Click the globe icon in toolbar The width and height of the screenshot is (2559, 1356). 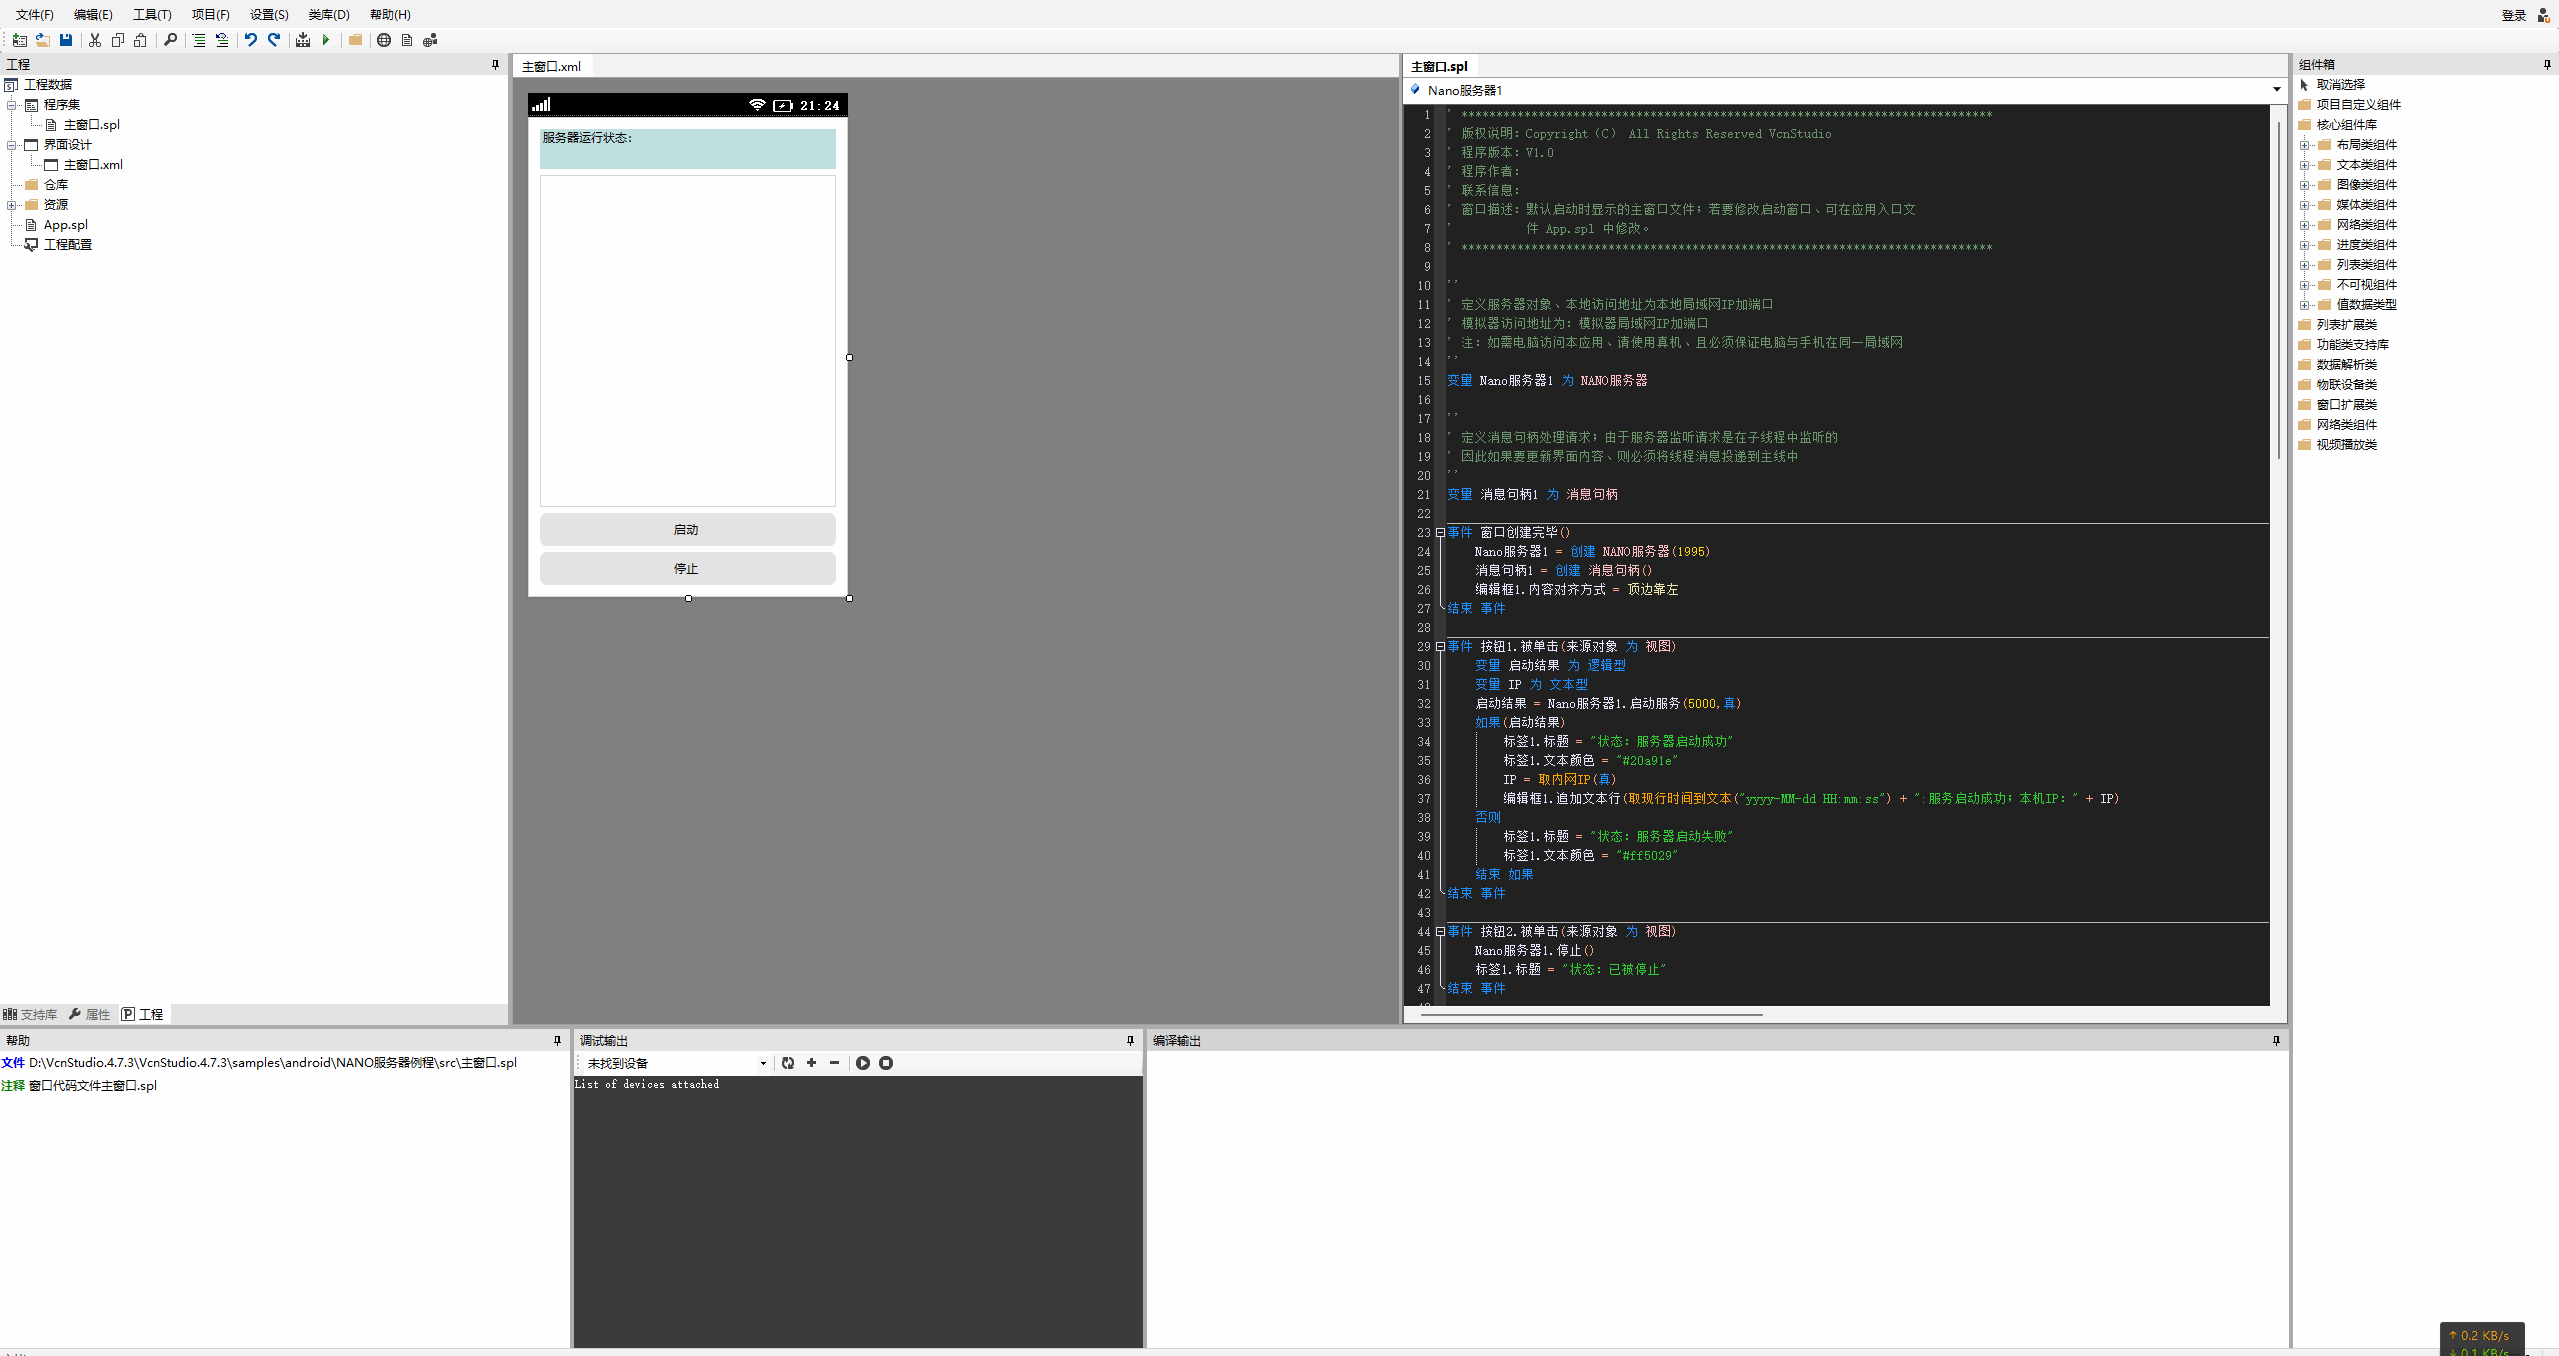(384, 40)
